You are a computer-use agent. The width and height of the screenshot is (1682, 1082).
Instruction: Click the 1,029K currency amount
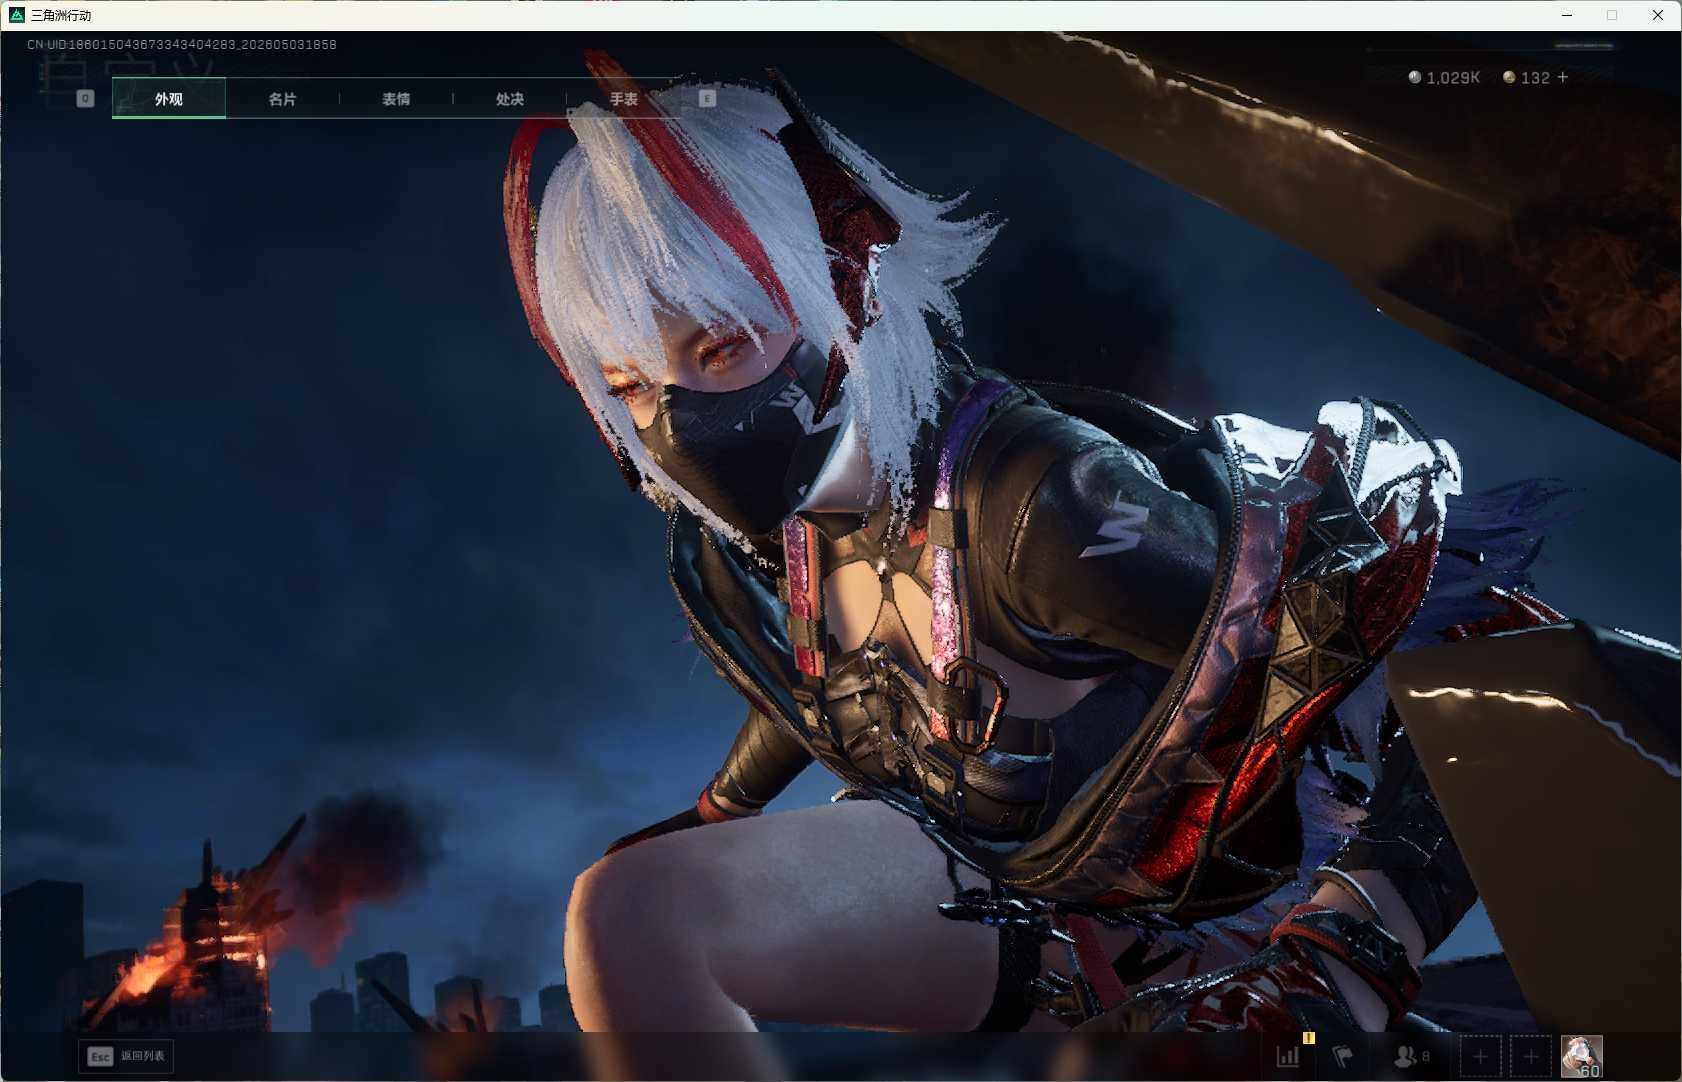coord(1453,77)
